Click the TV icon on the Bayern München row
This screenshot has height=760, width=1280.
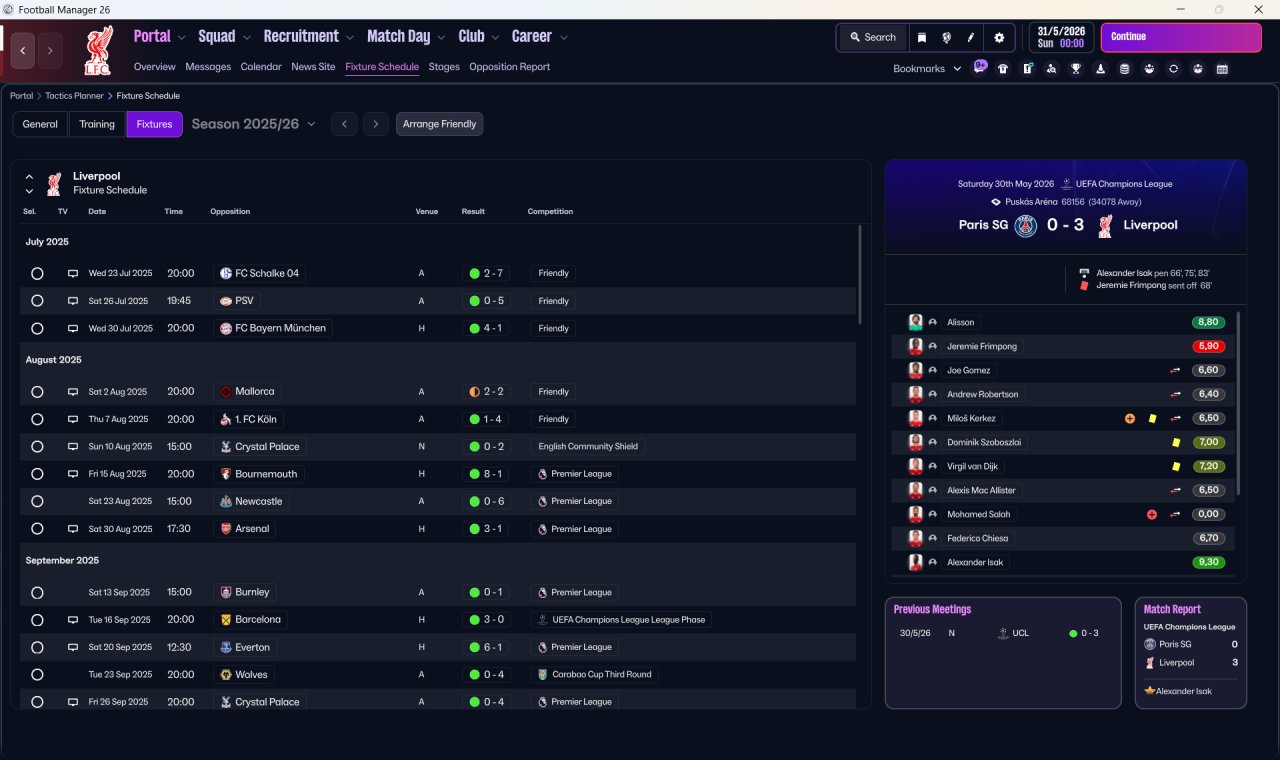click(x=73, y=328)
